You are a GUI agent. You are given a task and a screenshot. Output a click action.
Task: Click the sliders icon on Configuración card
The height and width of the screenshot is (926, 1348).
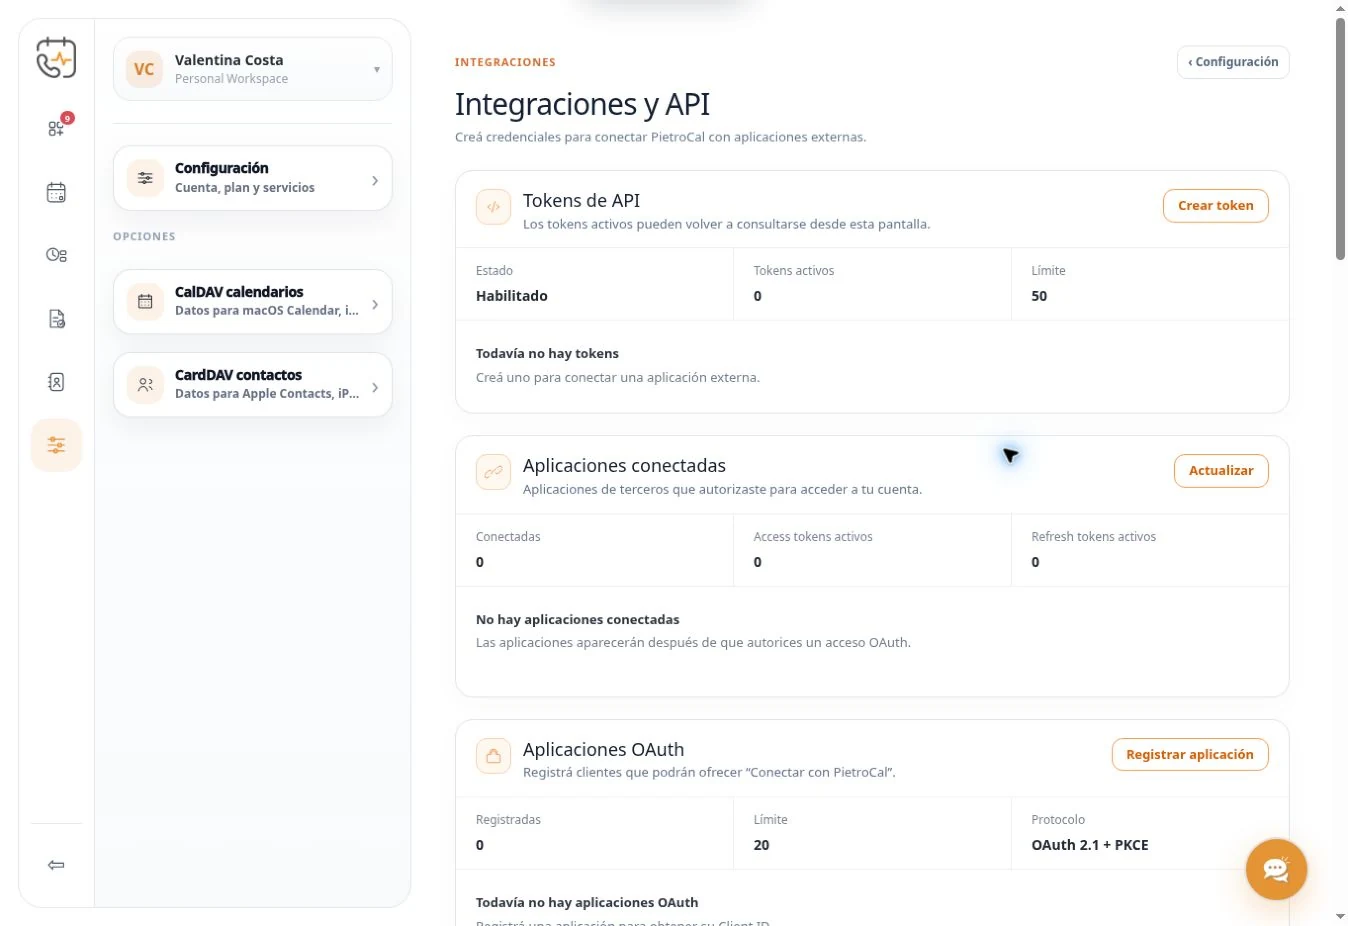pyautogui.click(x=145, y=178)
